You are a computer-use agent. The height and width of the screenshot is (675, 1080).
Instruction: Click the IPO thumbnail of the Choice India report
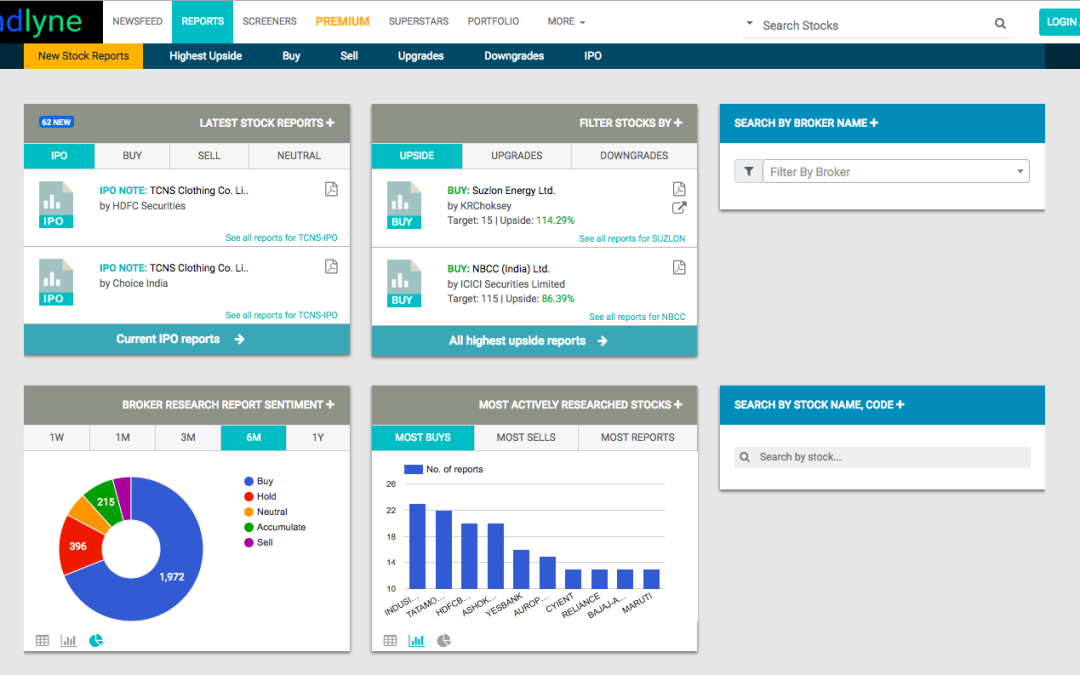click(x=56, y=282)
